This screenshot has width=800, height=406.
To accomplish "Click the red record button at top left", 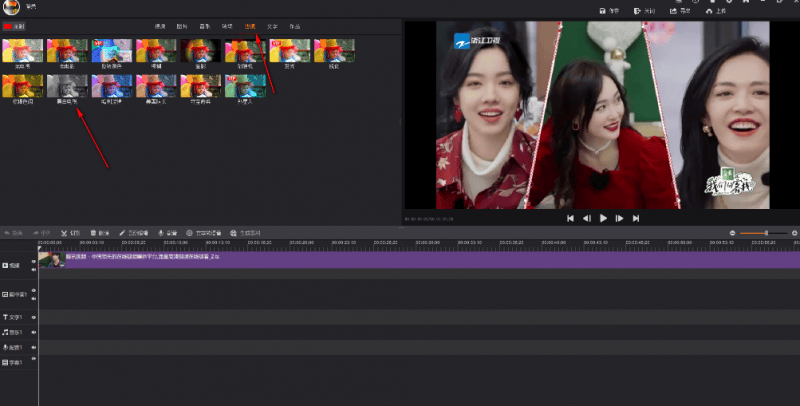I will pos(9,26).
